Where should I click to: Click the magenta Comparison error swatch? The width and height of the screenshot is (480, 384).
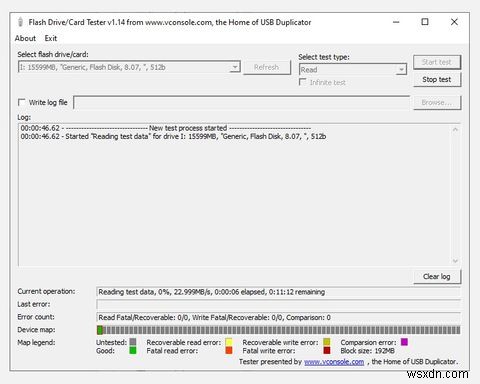[x=404, y=342]
